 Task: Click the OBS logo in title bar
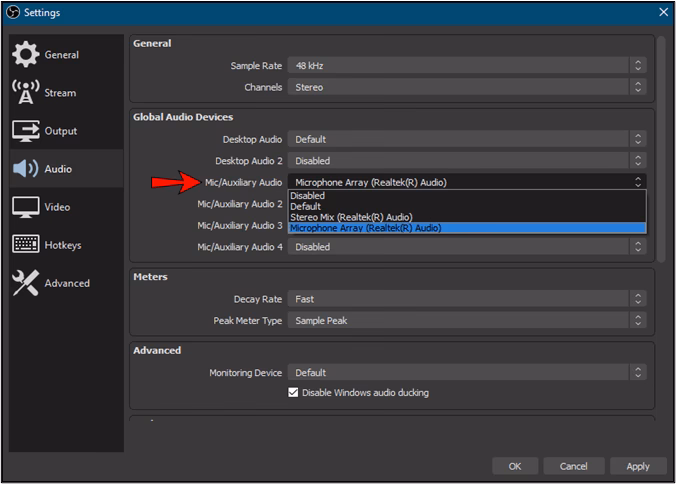click(13, 12)
